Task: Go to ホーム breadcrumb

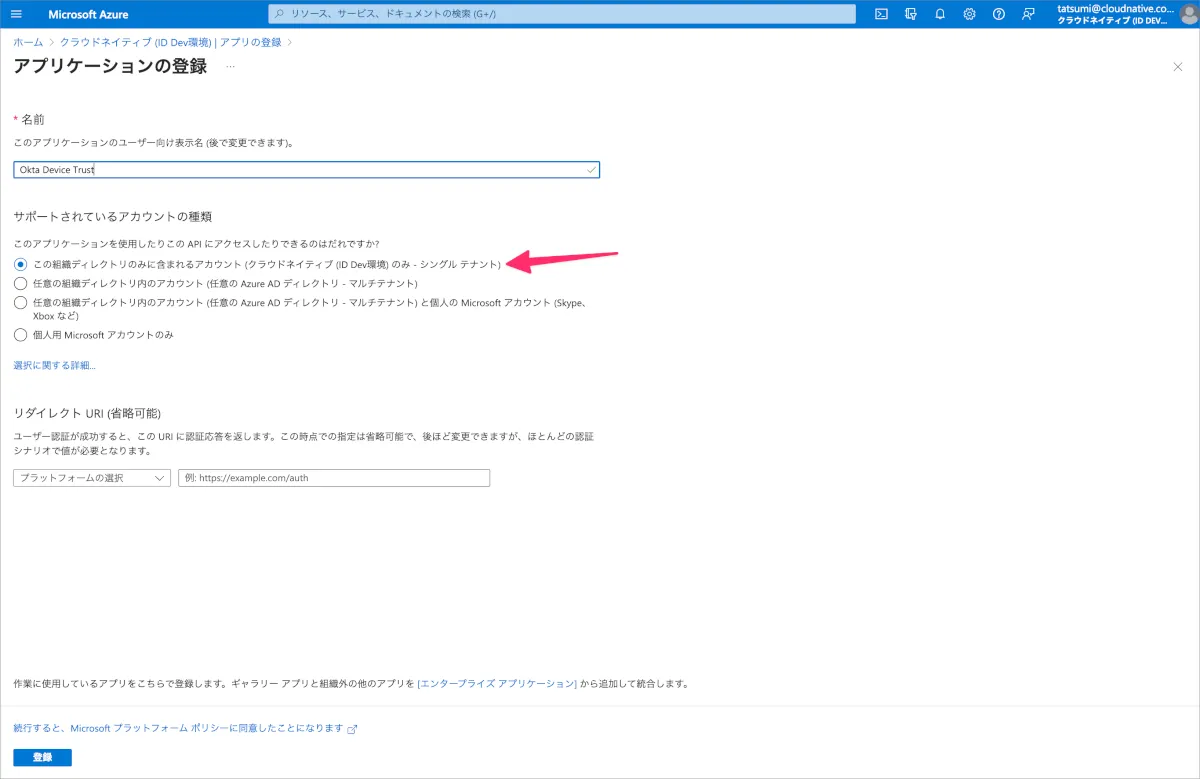Action: pos(28,43)
